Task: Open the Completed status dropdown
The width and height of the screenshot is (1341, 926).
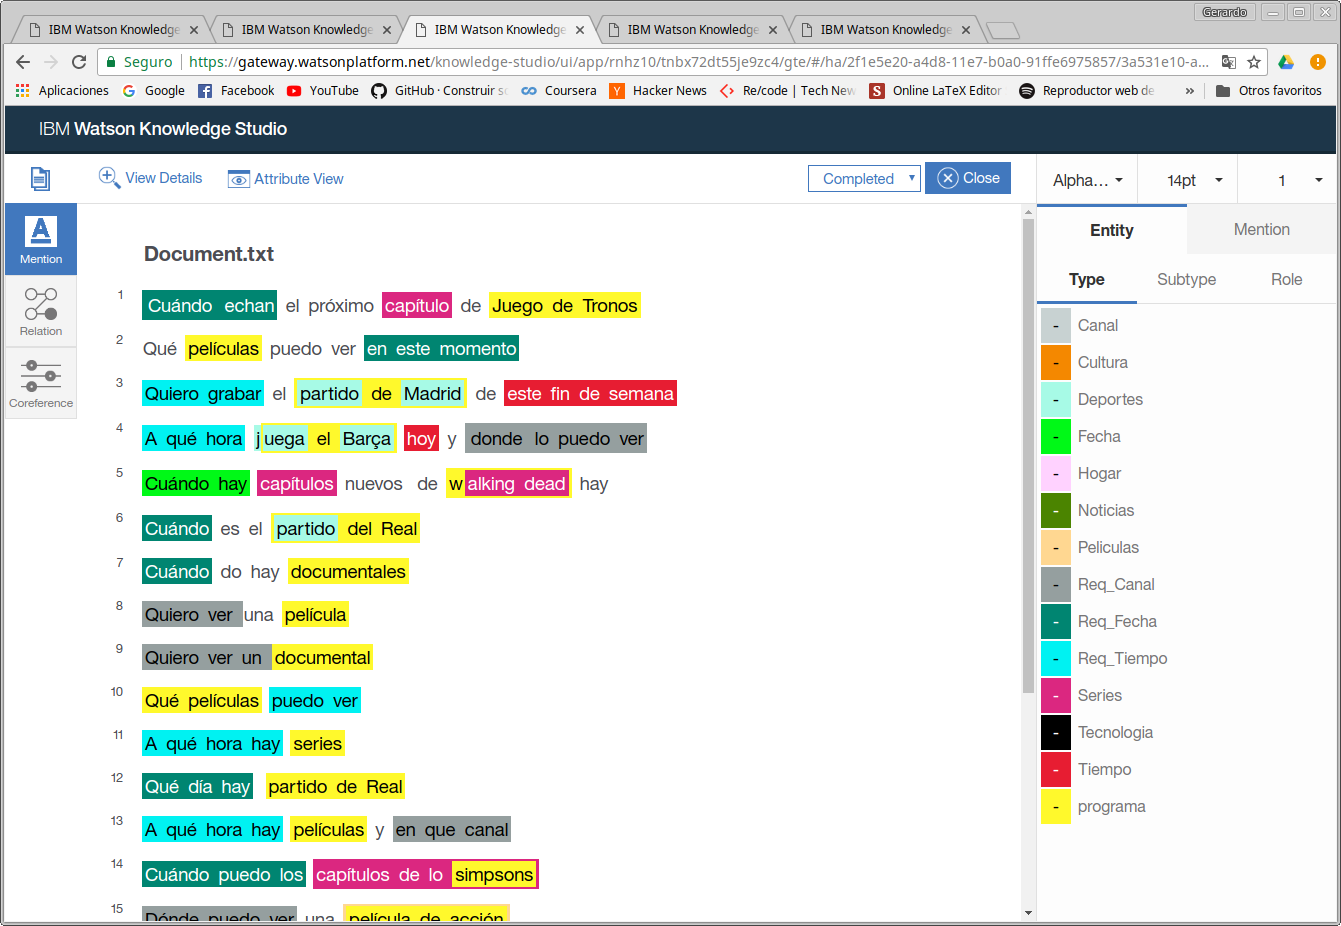Action: tap(864, 179)
